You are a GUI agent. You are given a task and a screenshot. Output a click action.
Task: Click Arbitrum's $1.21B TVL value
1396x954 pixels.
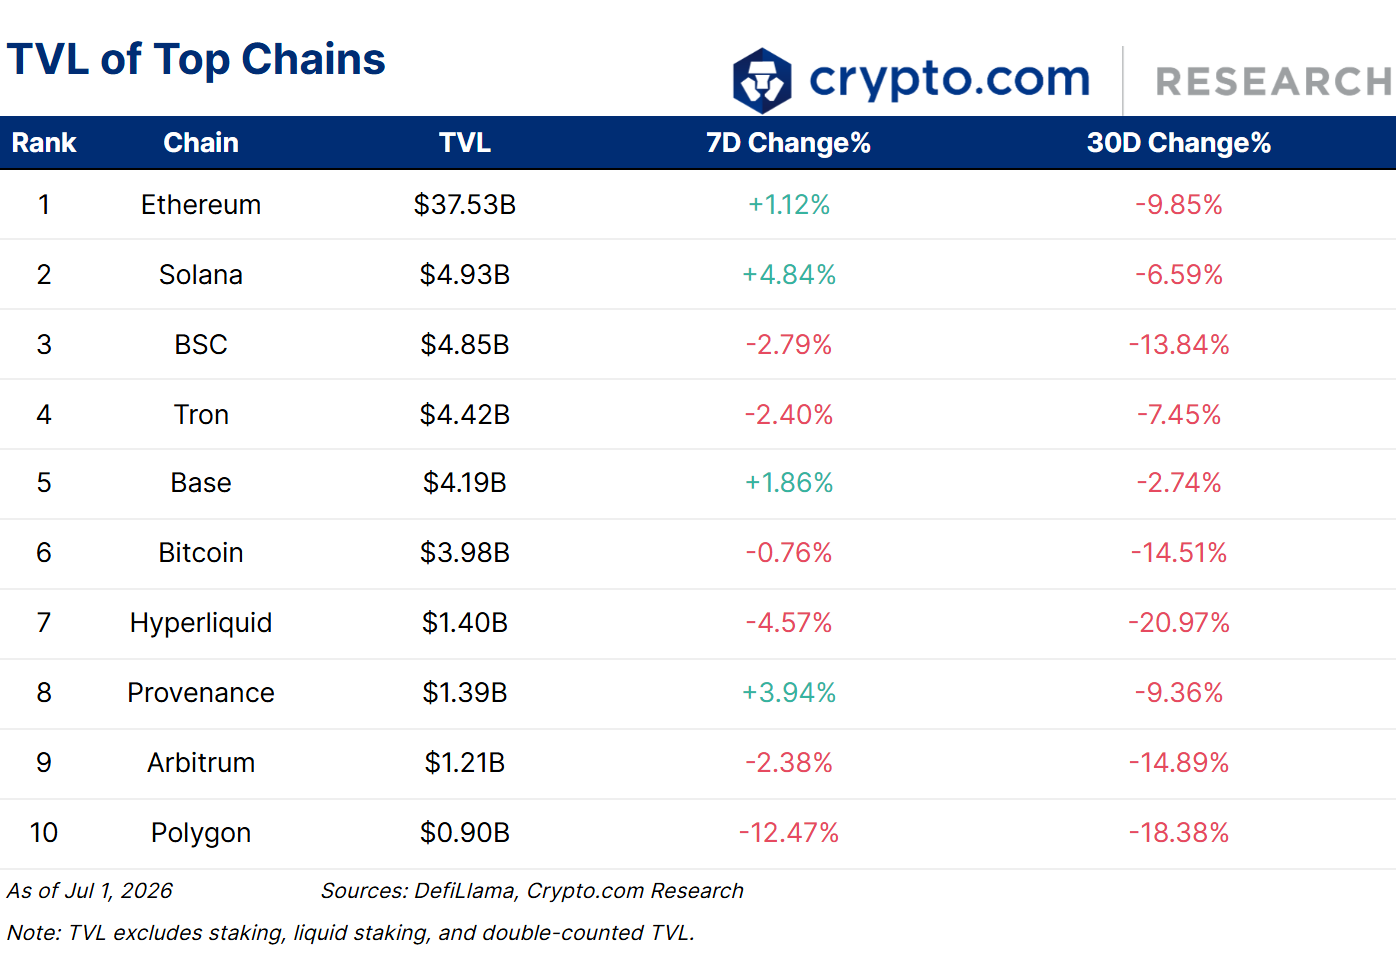[x=465, y=763]
